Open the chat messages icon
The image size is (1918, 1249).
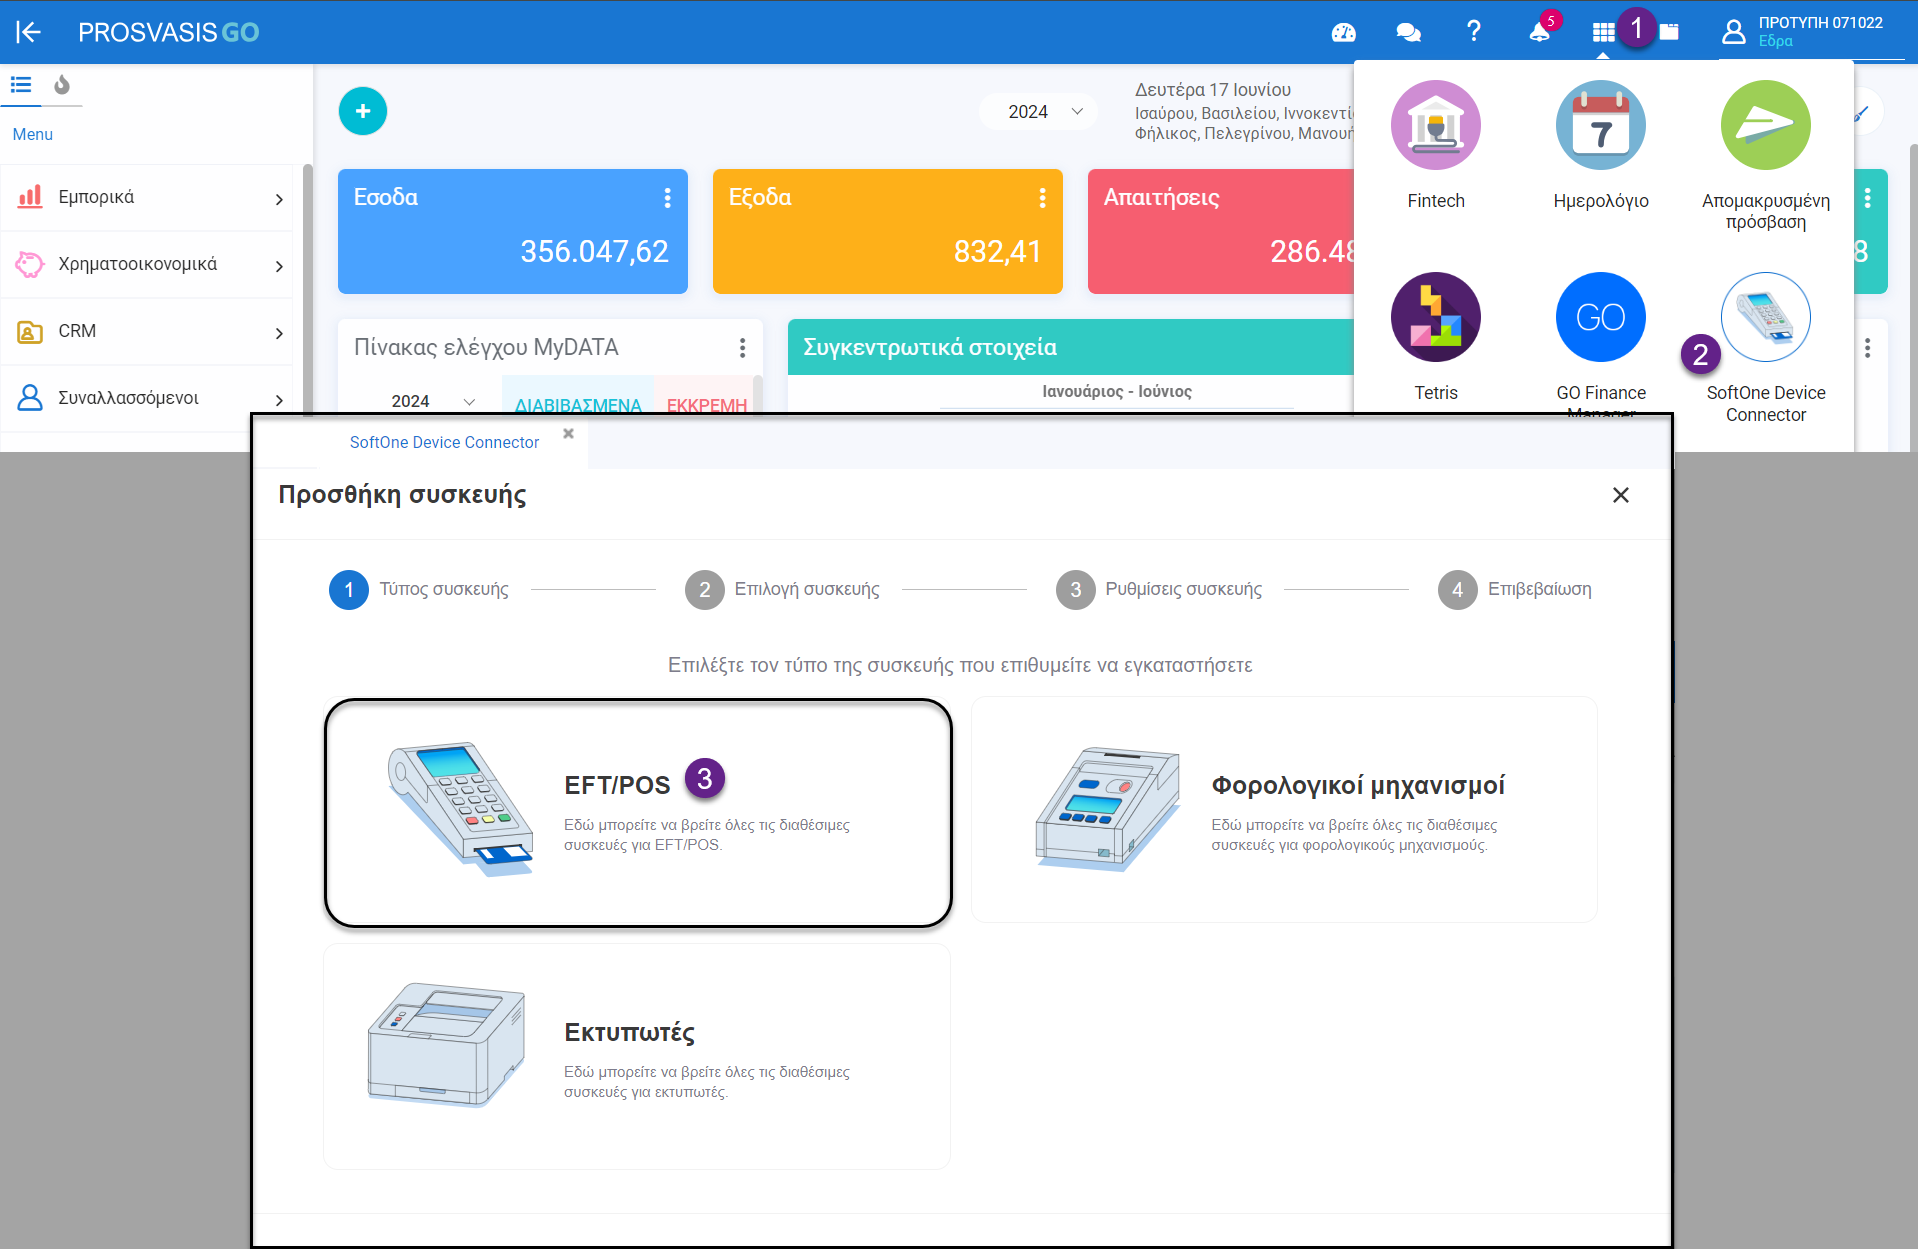[1407, 32]
